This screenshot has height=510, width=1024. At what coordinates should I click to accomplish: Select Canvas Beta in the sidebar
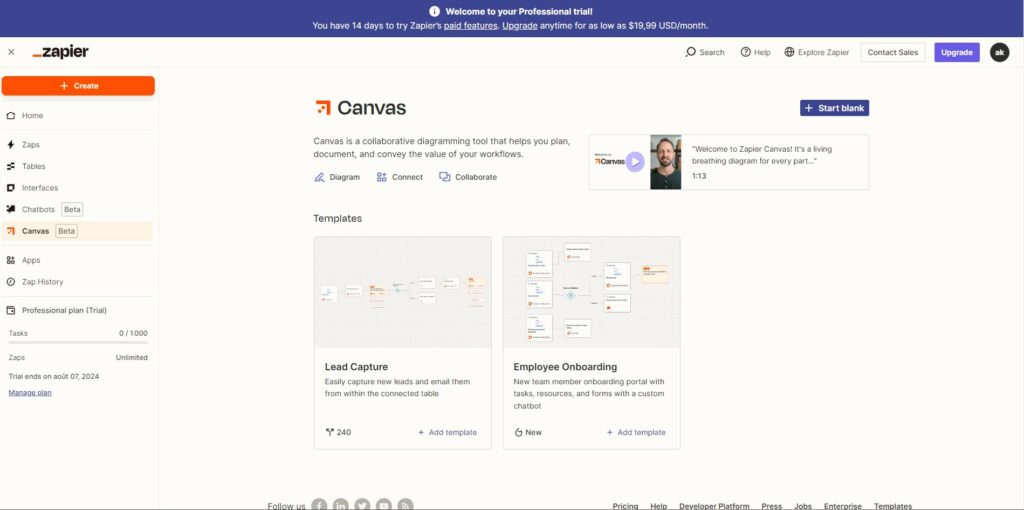click(x=78, y=231)
